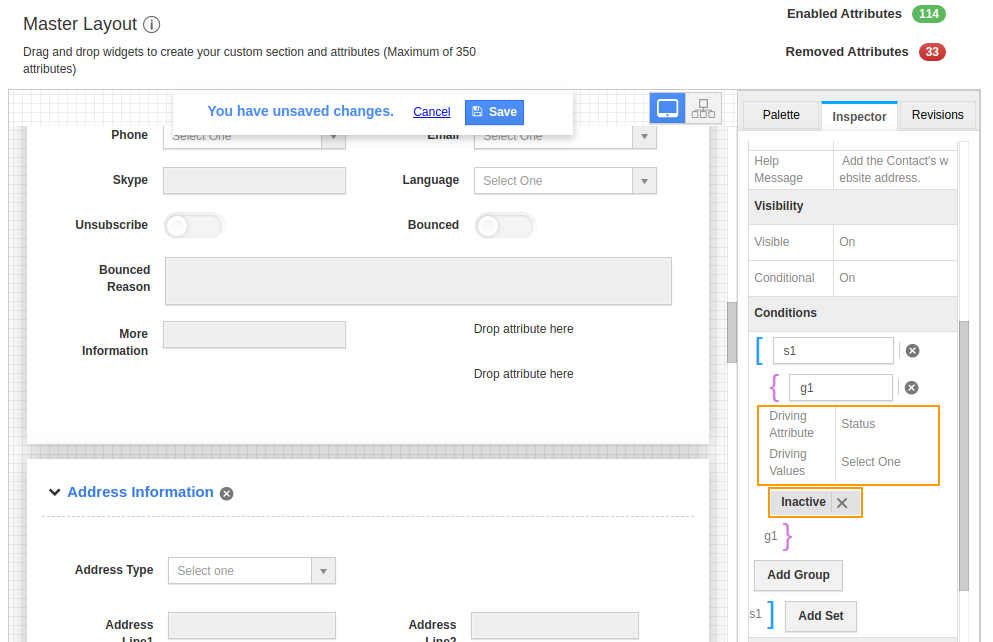Viewport: 993px width, 642px height.
Task: Remove the Address Information section
Action: coord(227,493)
